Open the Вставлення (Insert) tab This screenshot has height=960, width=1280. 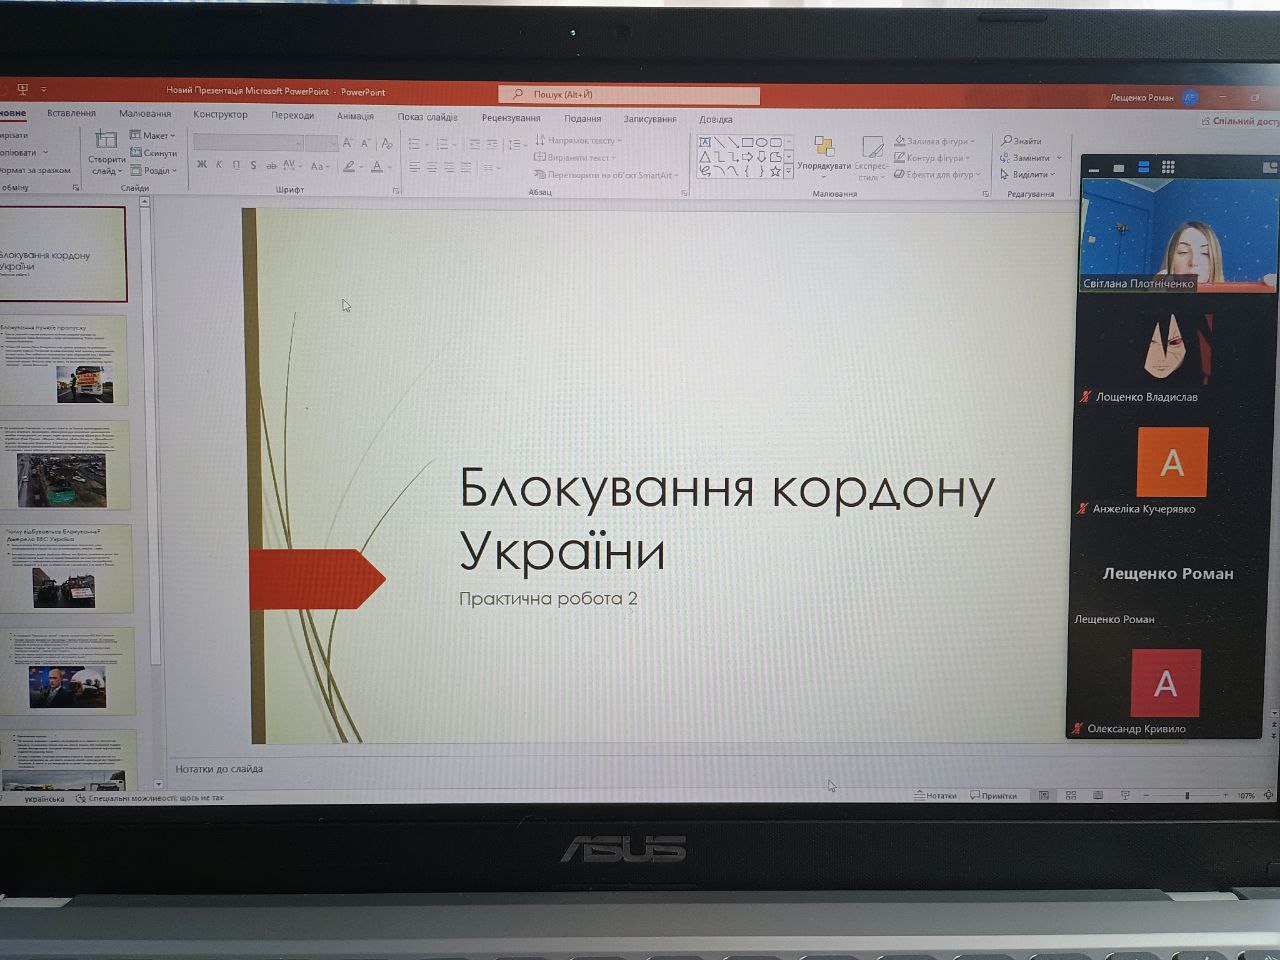click(71, 113)
